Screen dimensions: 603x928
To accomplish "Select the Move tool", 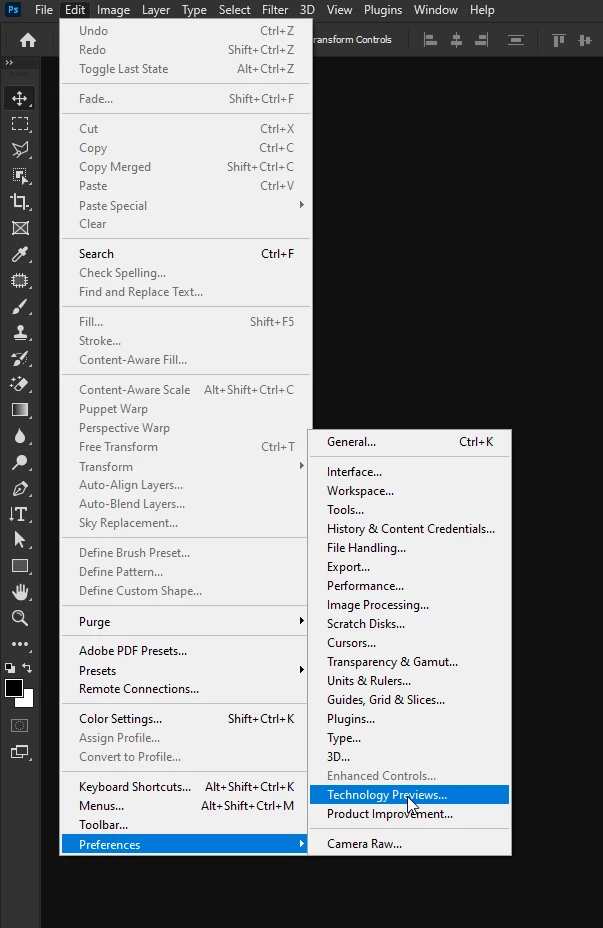I will [20, 98].
